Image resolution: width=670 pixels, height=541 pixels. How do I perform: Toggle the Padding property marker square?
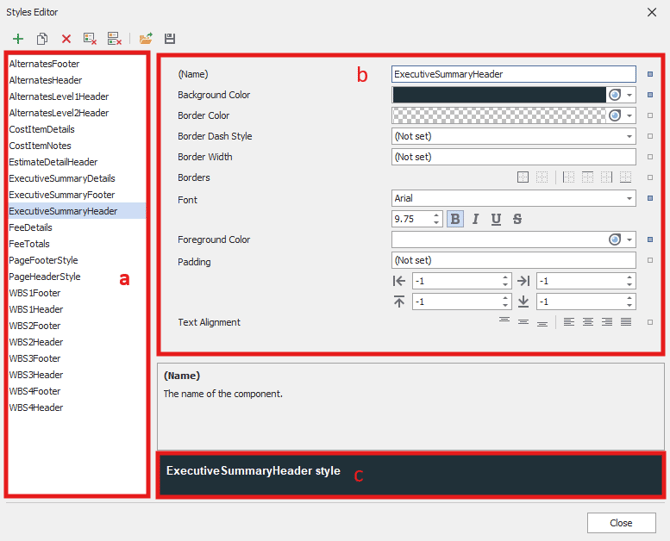[x=650, y=261]
